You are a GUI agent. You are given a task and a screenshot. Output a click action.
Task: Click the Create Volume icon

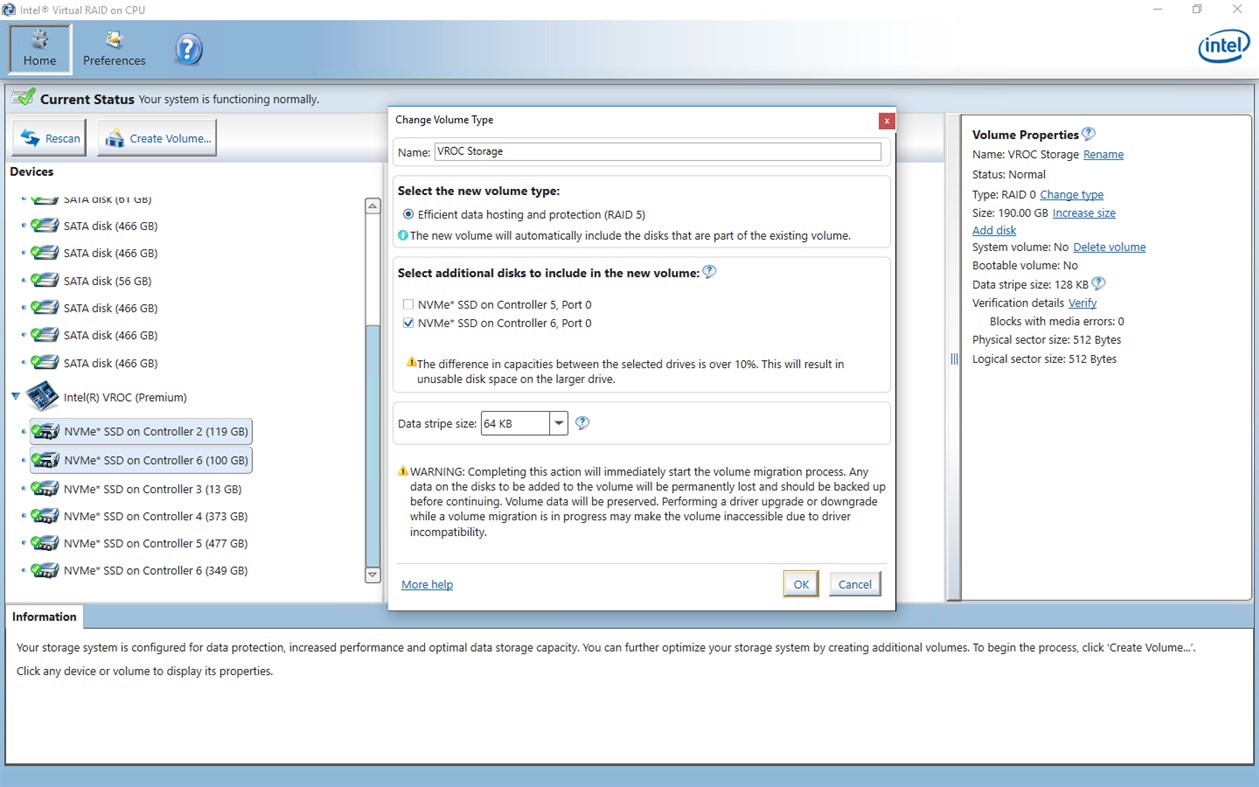(x=118, y=138)
